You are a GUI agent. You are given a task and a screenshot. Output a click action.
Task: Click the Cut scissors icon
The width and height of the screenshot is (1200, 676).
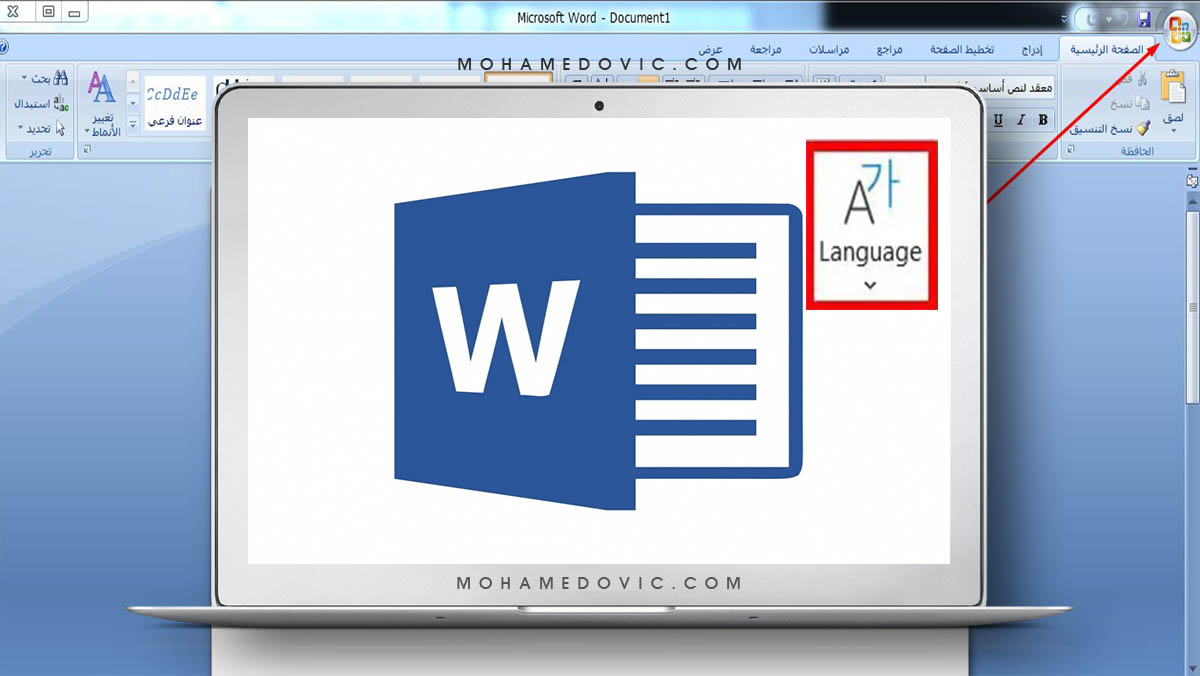click(1142, 79)
